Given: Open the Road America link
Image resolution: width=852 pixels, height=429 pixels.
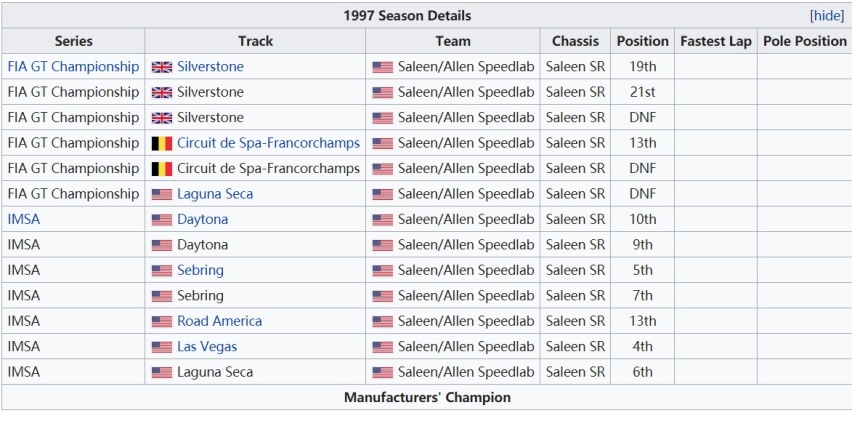Looking at the screenshot, I should [220, 321].
